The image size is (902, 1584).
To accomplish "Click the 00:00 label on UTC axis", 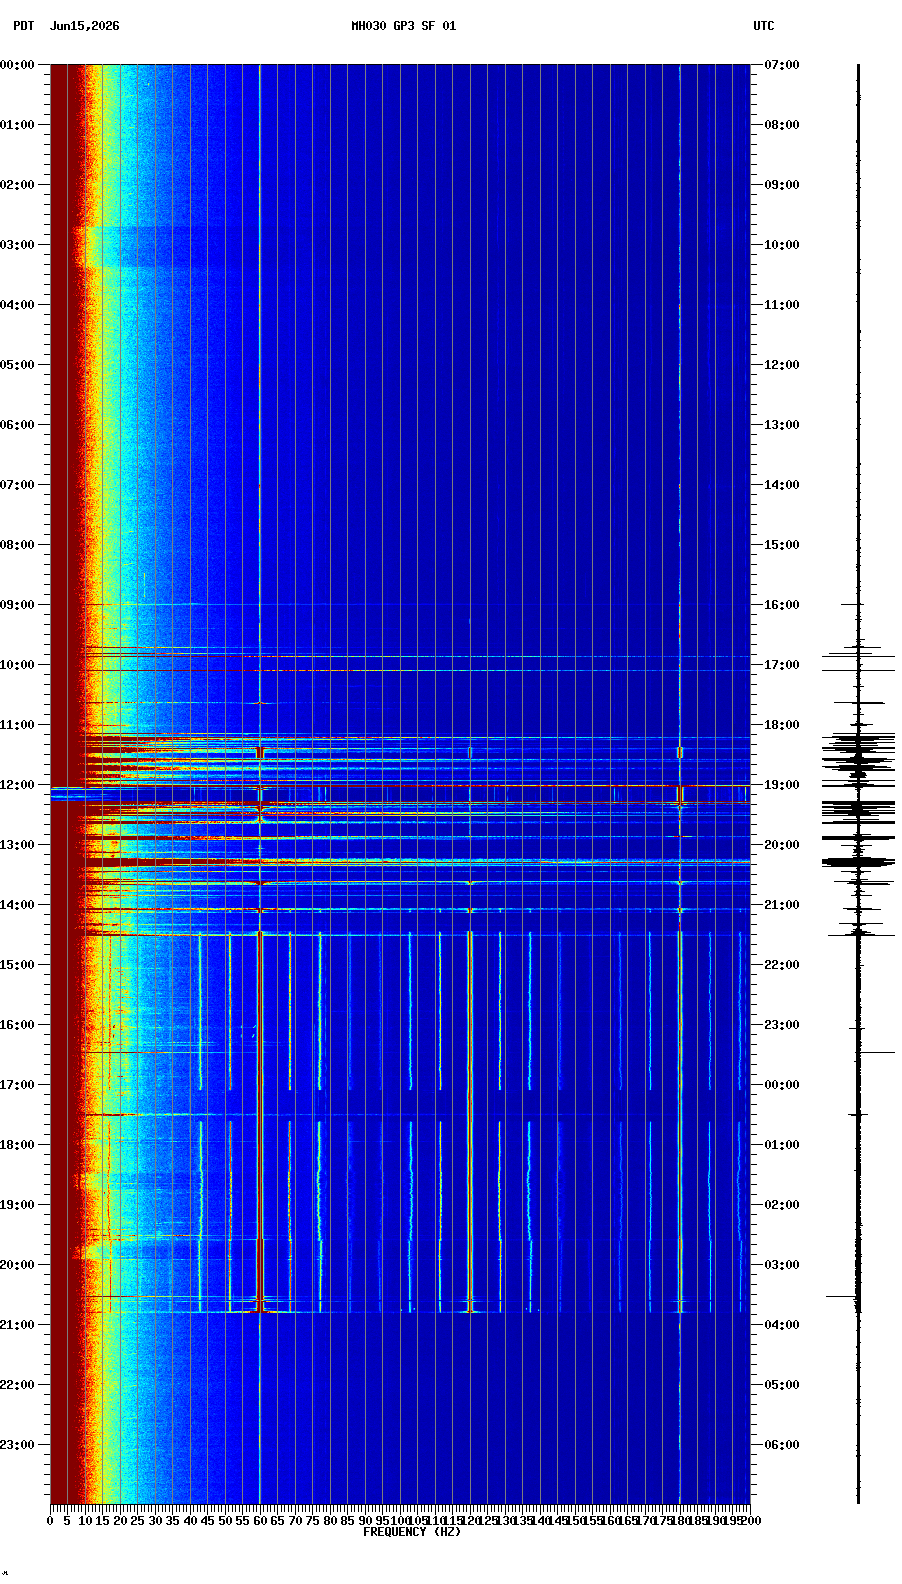I will [x=782, y=1085].
